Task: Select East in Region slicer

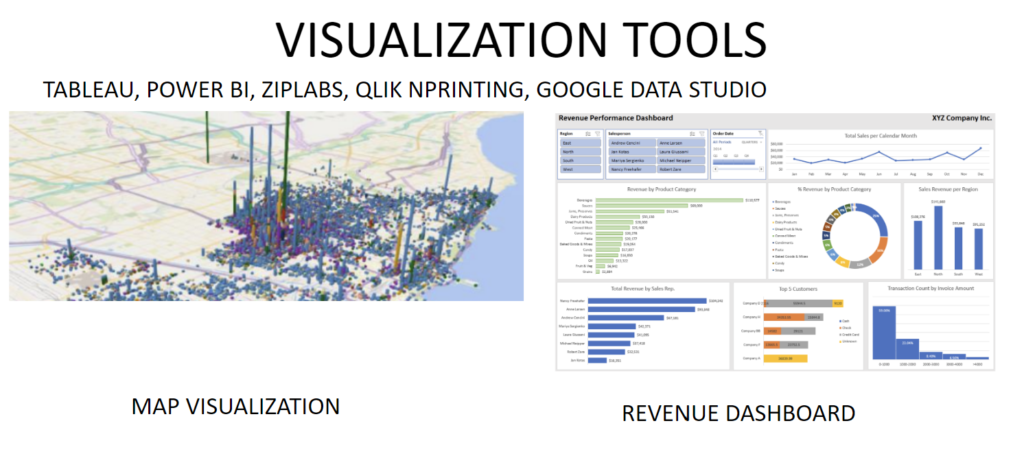Action: pos(580,142)
